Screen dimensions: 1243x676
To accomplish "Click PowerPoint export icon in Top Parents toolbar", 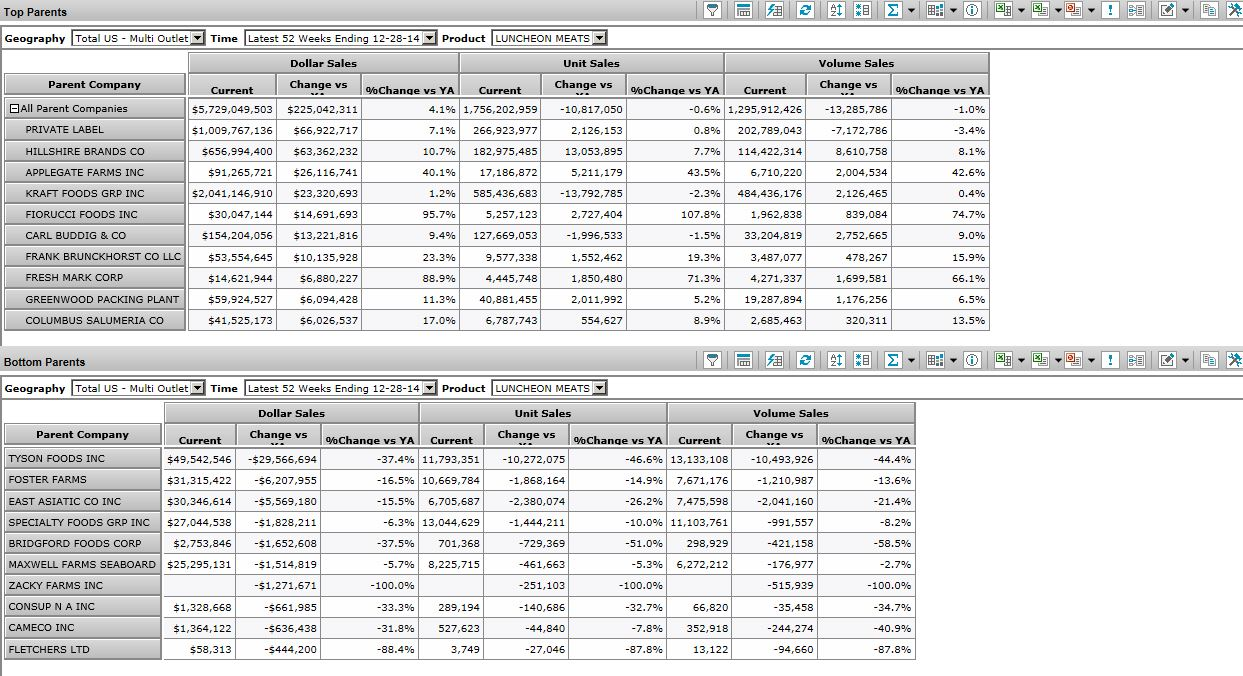I will tap(1074, 10).
